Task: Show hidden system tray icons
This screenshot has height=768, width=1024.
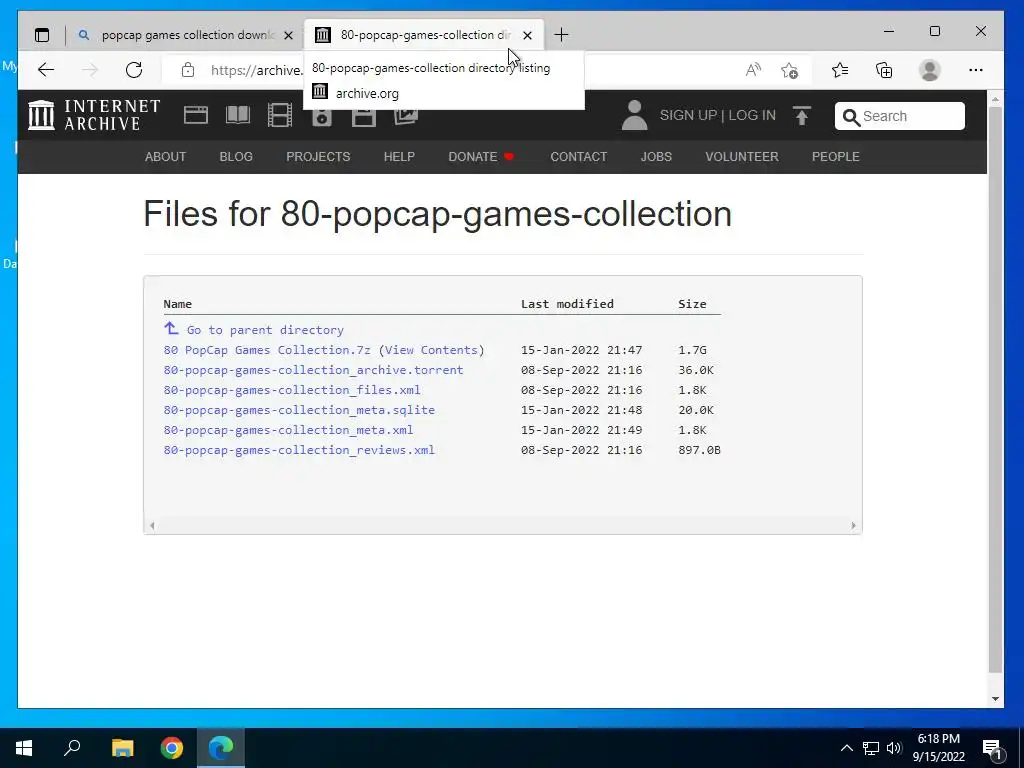Action: tap(846, 748)
